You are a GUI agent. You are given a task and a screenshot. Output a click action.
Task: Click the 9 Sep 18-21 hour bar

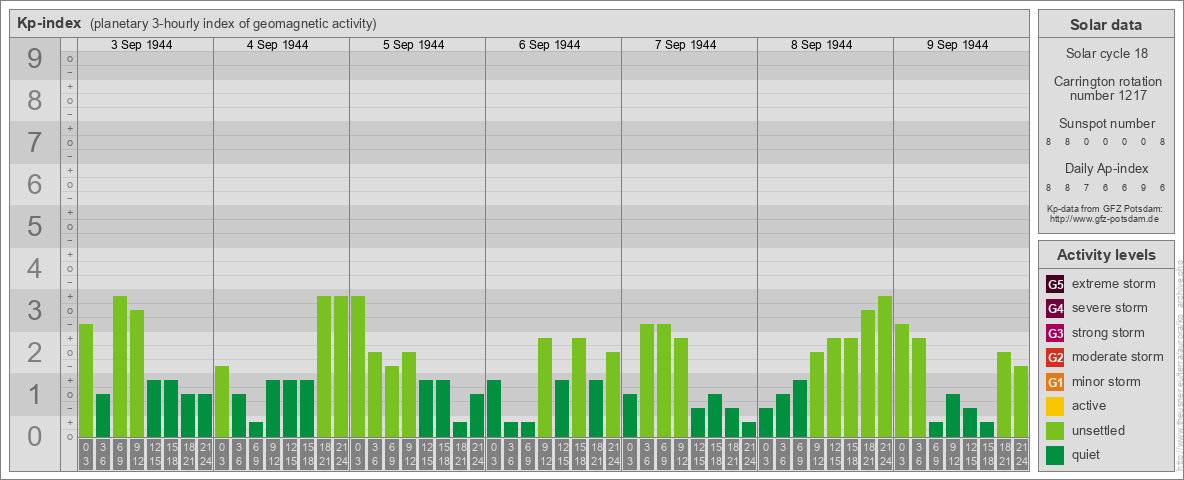(x=1004, y=394)
